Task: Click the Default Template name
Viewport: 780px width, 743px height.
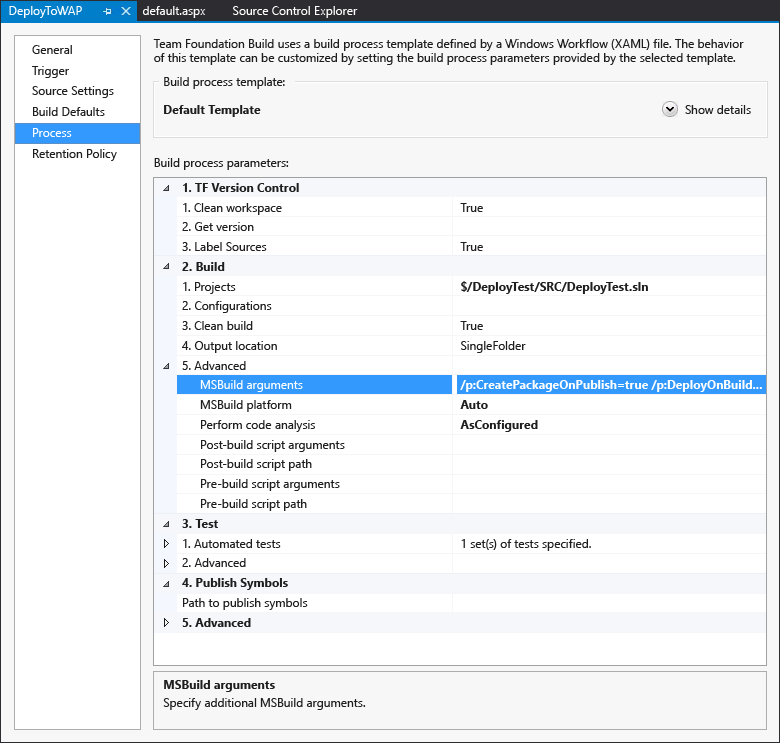Action: point(211,110)
